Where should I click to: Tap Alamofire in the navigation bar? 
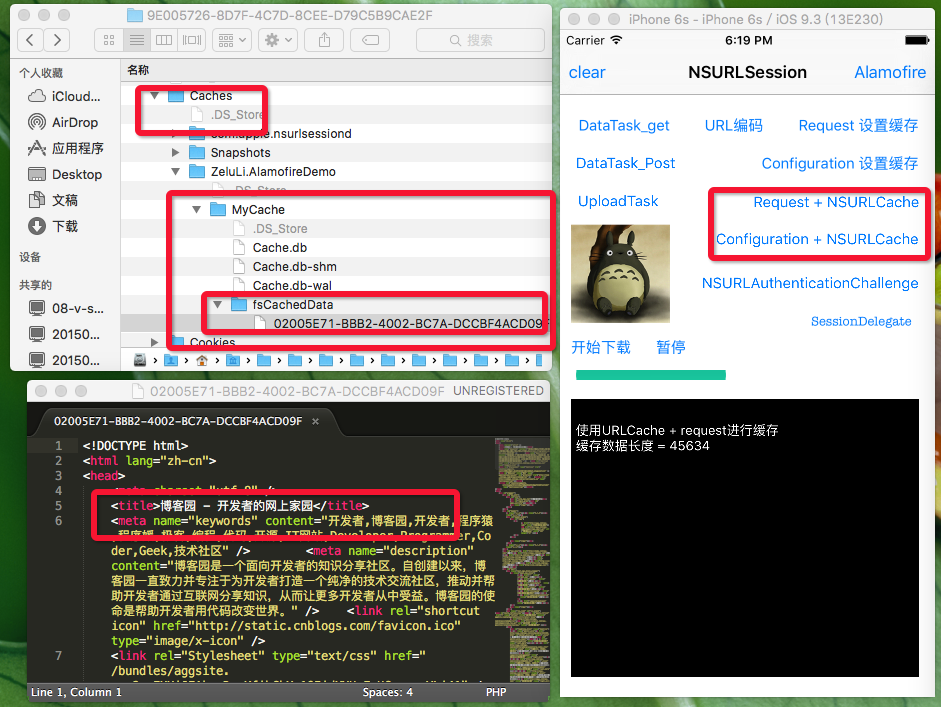[889, 72]
